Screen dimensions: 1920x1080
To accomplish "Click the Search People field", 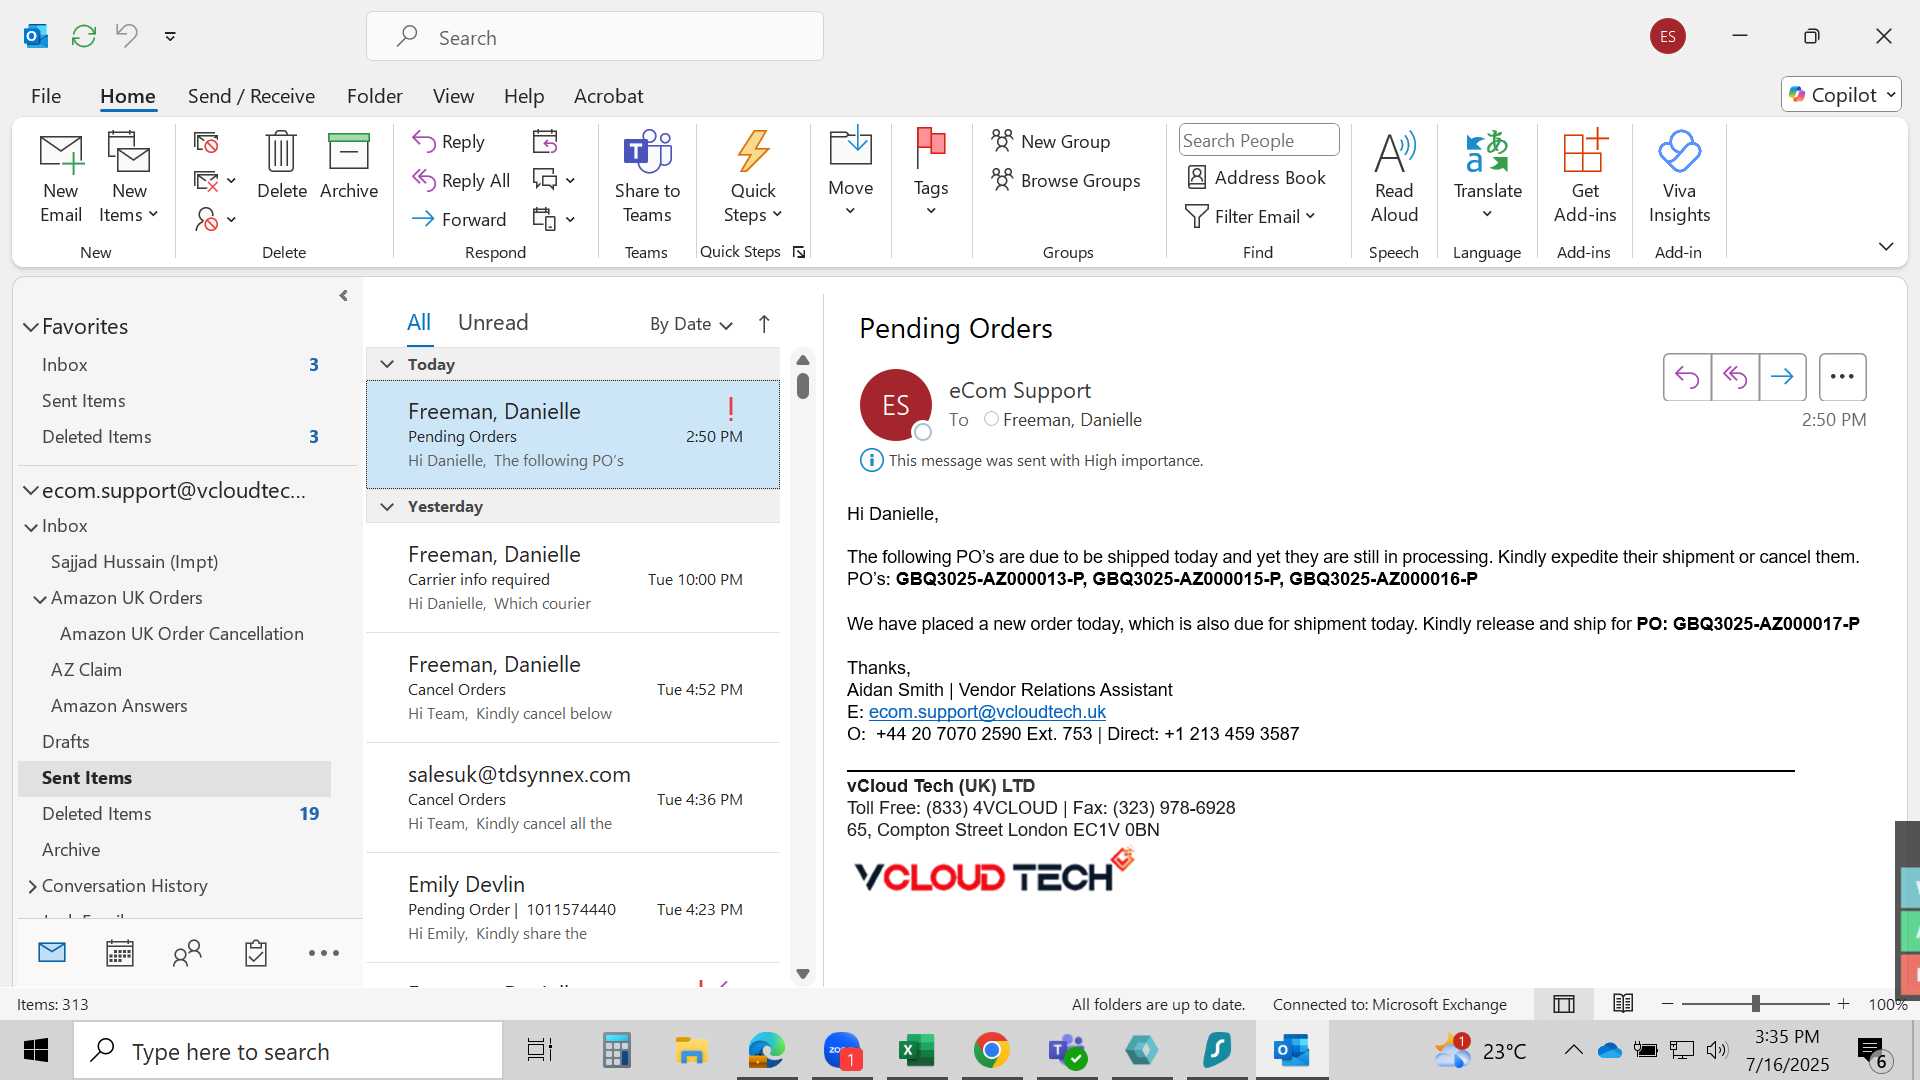I will pos(1259,140).
